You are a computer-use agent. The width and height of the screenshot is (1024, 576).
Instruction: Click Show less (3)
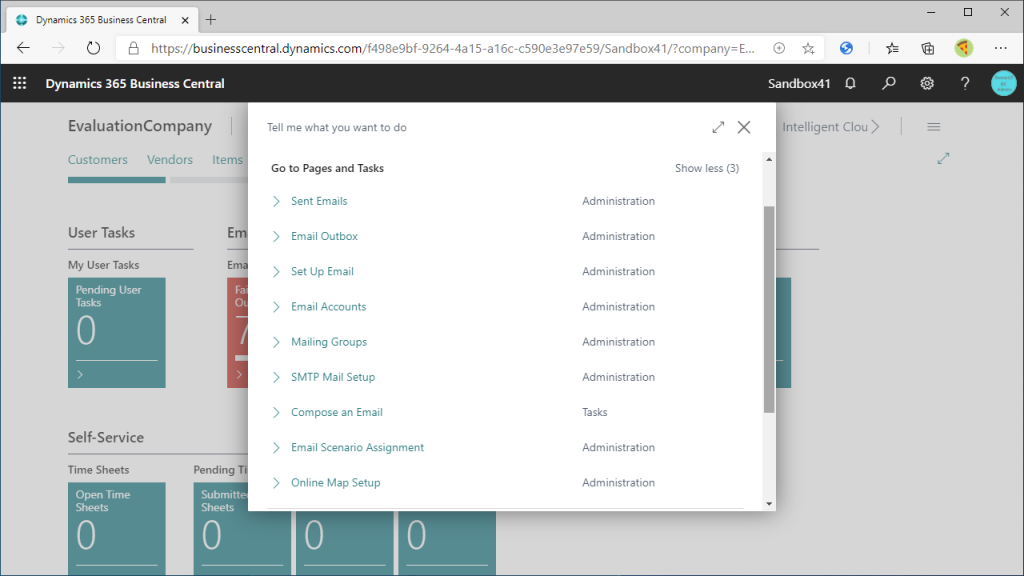click(707, 168)
